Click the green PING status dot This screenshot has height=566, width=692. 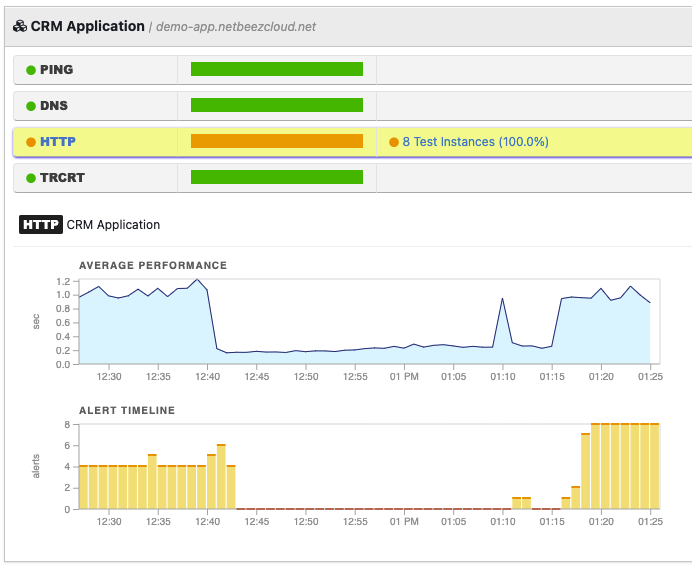[x=31, y=70]
